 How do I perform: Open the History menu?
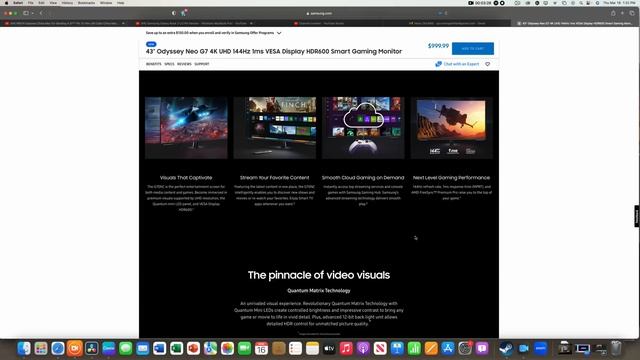(67, 3)
